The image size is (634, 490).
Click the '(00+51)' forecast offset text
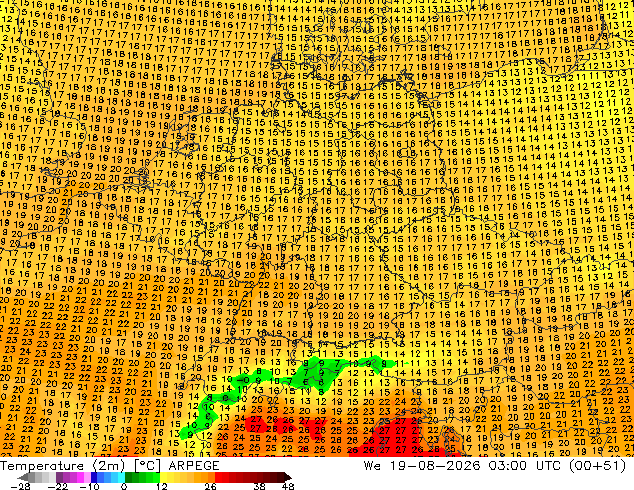coord(598,466)
